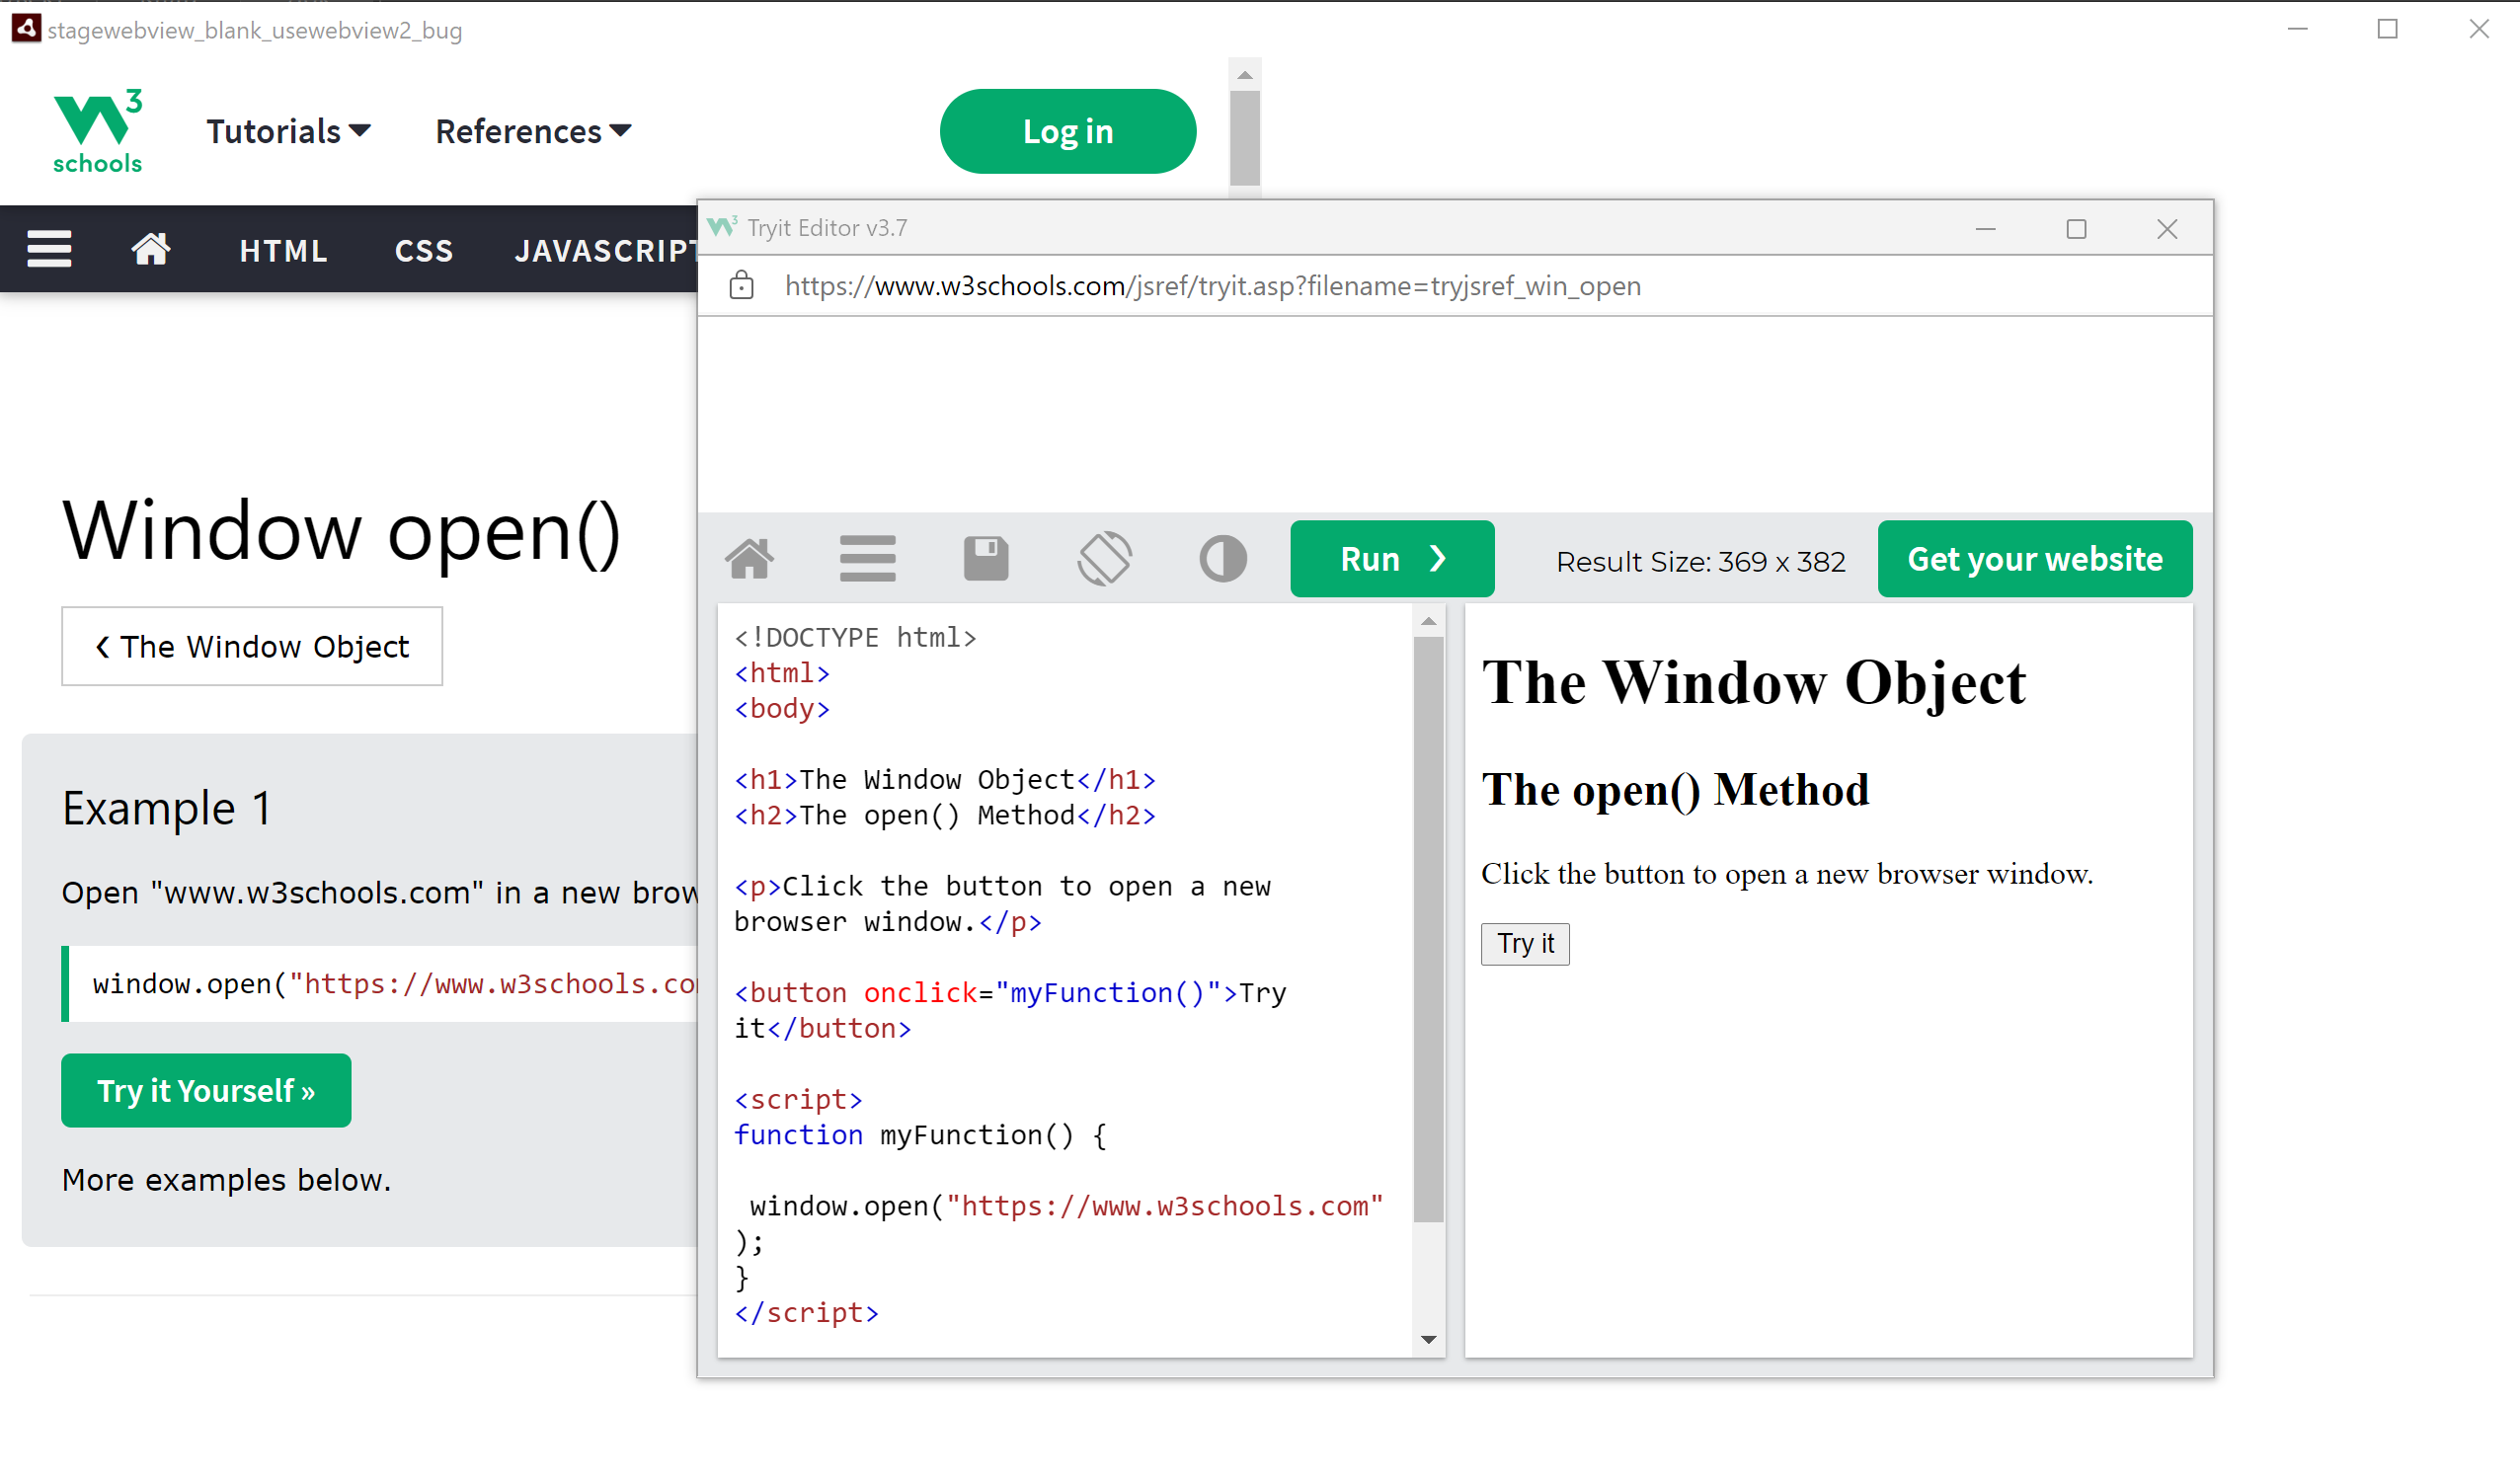Click the stagewebview app icon in title bar
The image size is (2520, 1481).
coord(26,28)
